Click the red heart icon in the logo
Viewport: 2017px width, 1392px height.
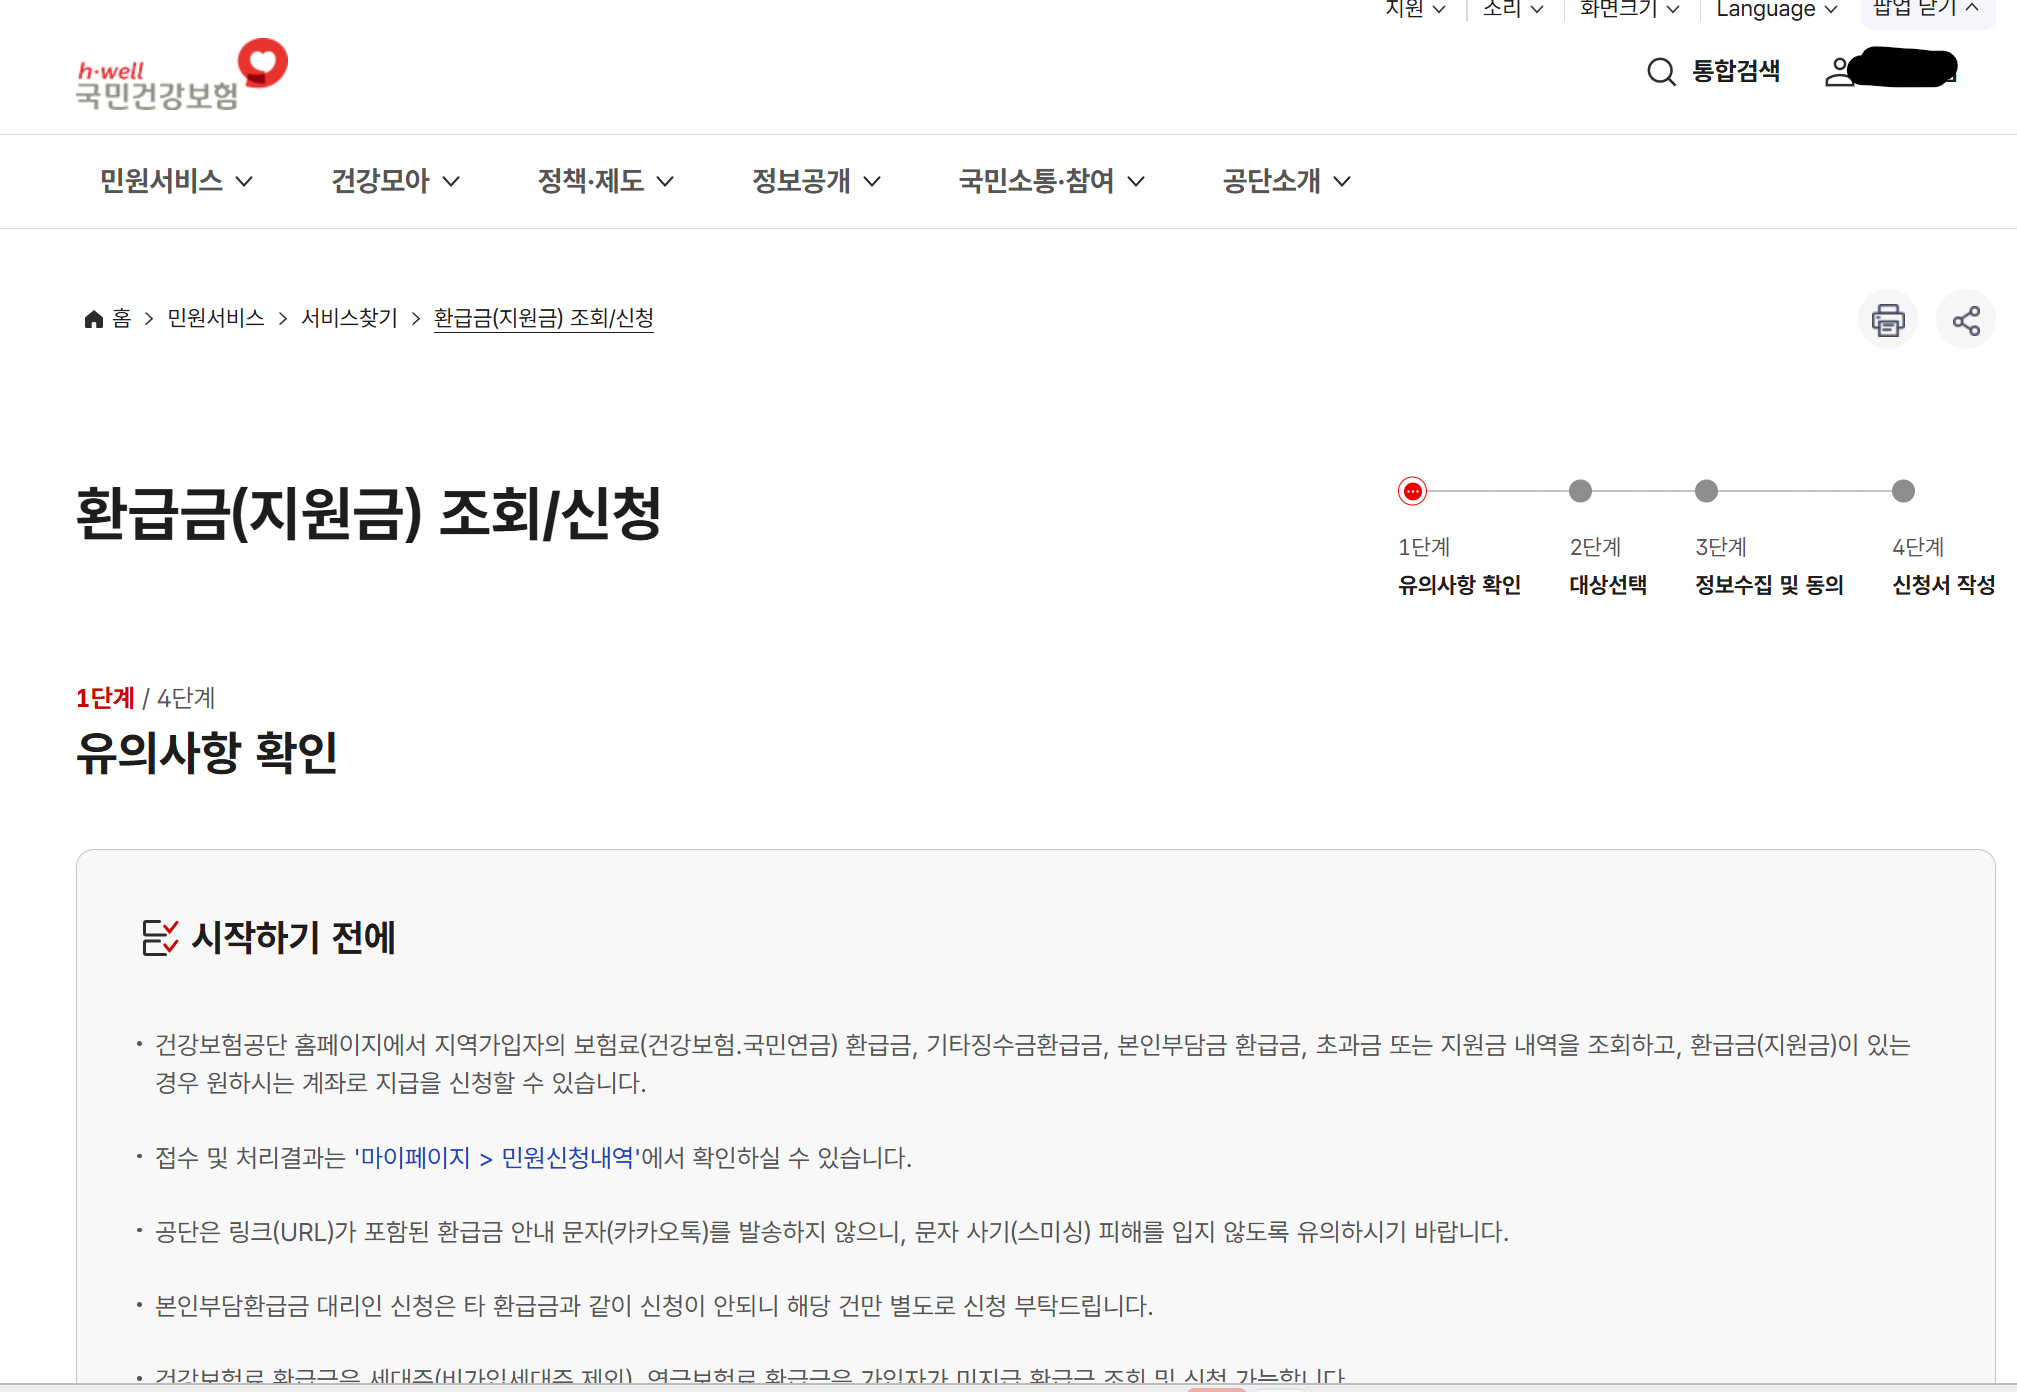[261, 63]
